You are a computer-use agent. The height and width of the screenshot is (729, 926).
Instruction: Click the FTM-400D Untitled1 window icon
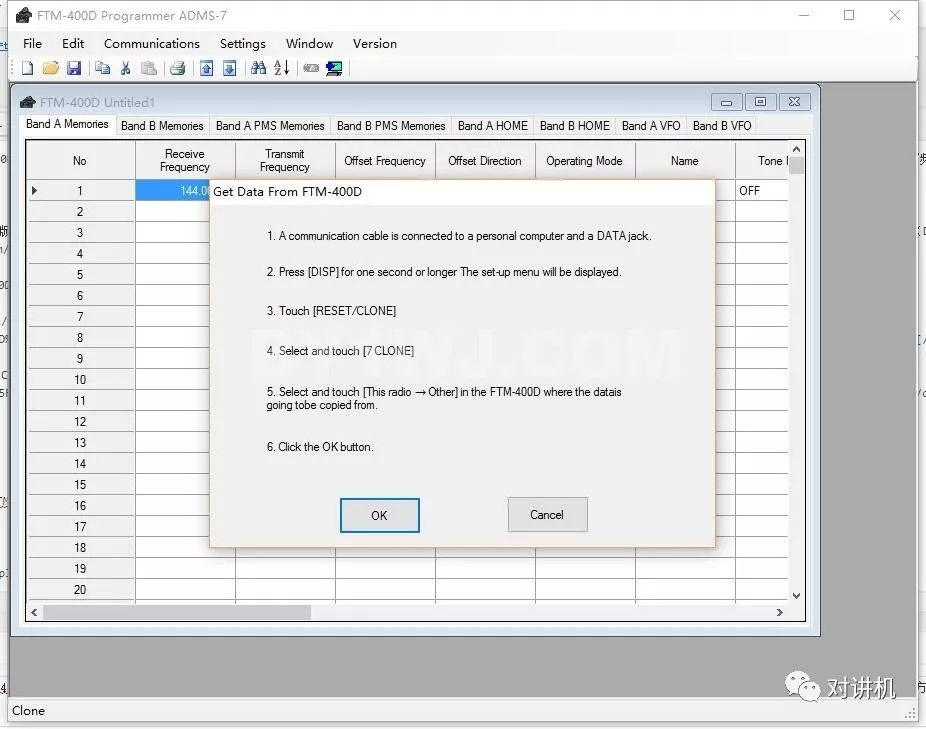point(27,102)
